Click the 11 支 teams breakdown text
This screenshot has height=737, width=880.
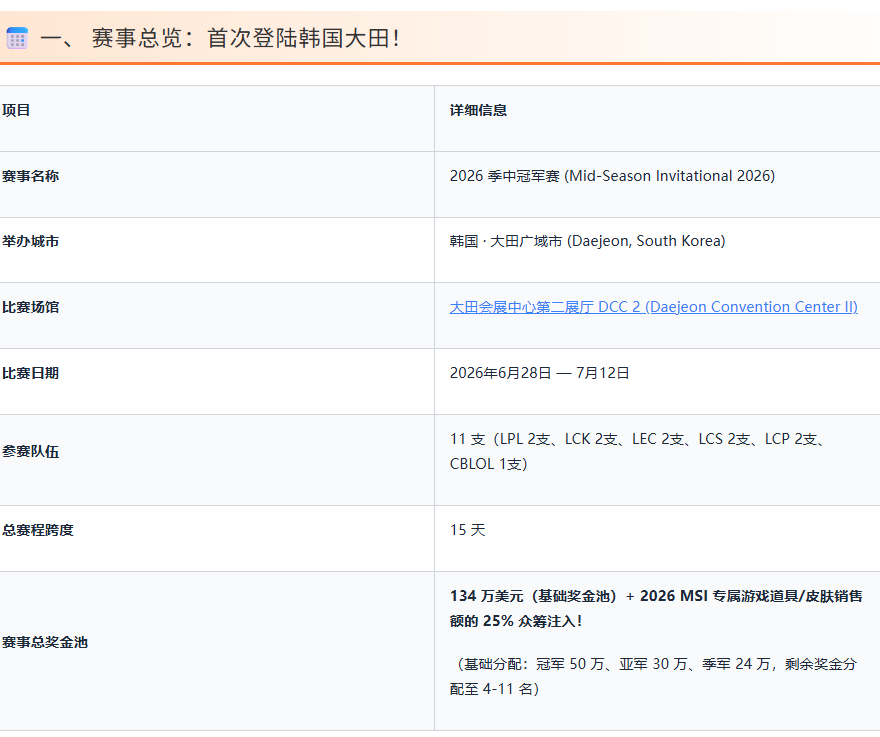click(639, 451)
